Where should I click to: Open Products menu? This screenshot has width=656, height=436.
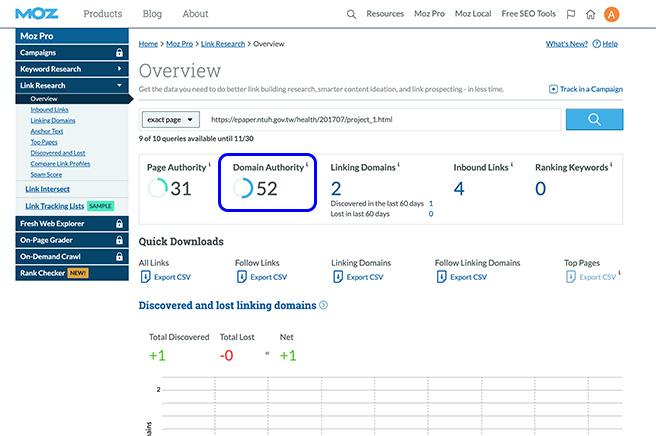(x=103, y=14)
